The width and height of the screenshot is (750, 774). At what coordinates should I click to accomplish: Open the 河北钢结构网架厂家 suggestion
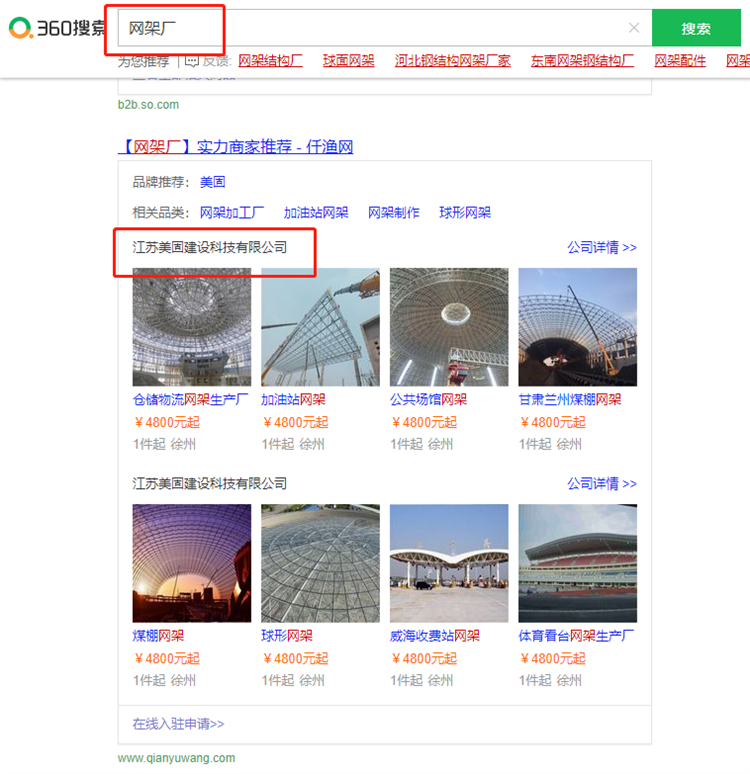point(452,61)
